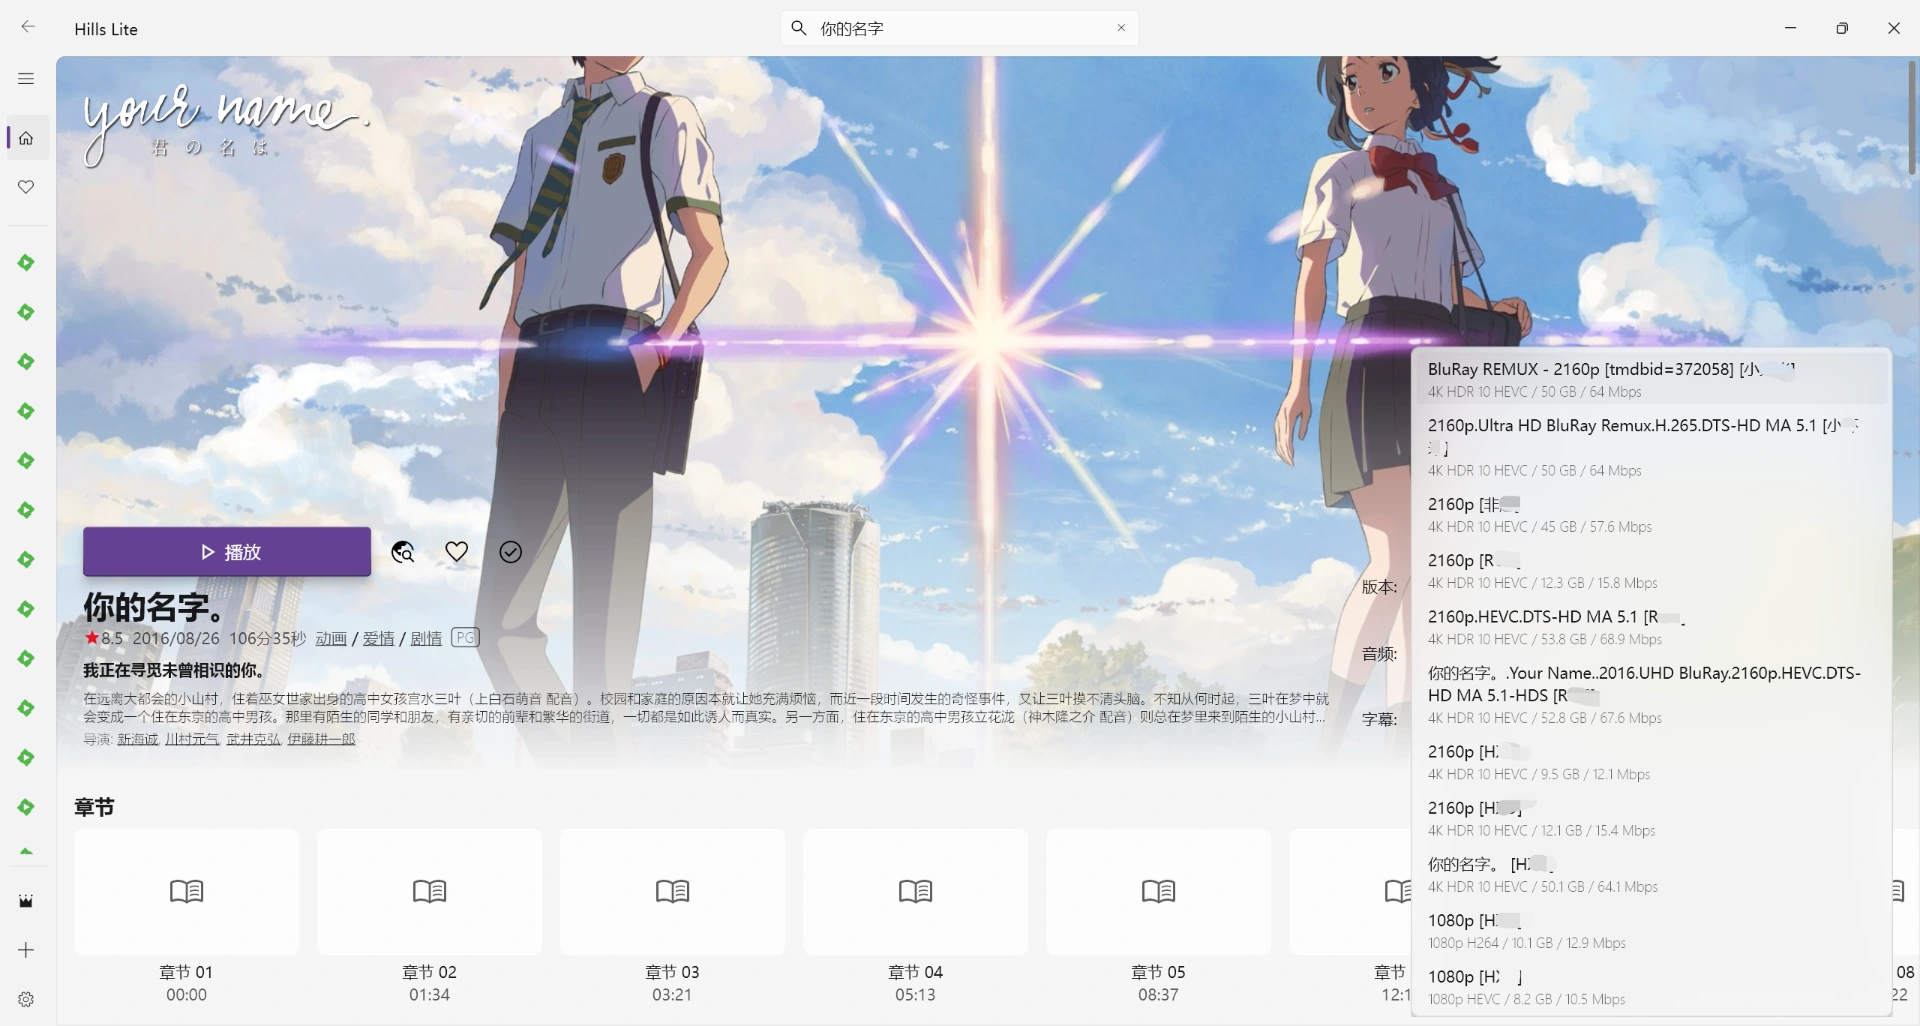Click the hamburger menu icon
Screen dimensions: 1920x1026
(x=26, y=79)
